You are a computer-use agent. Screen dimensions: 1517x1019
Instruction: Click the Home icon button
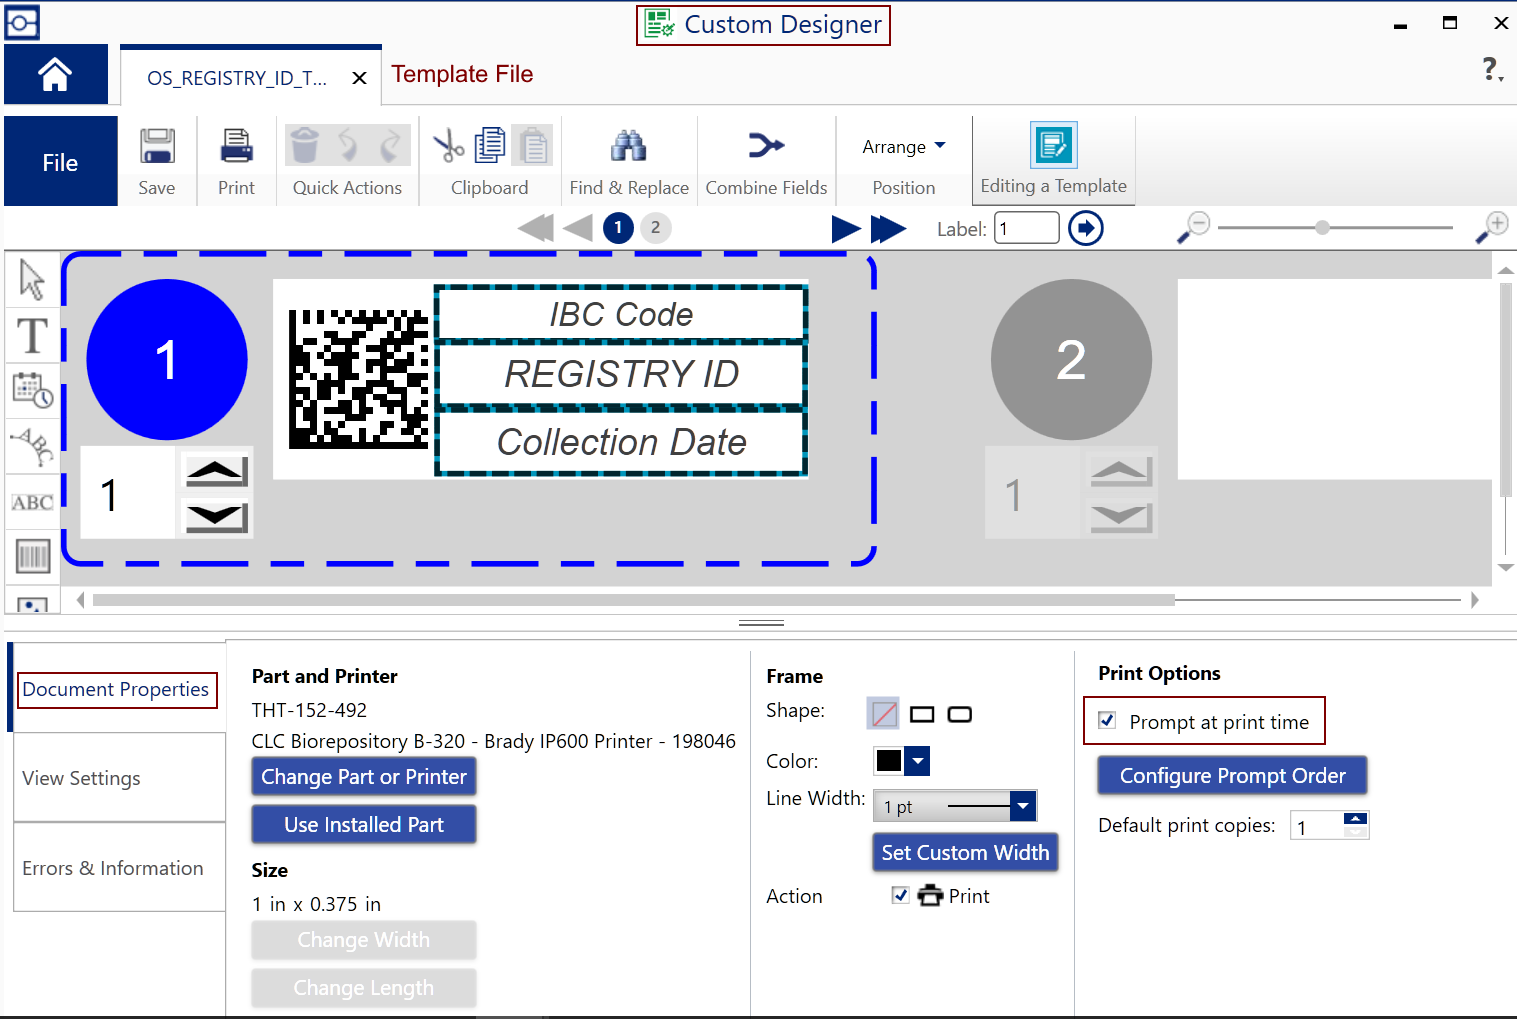pyautogui.click(x=55, y=75)
